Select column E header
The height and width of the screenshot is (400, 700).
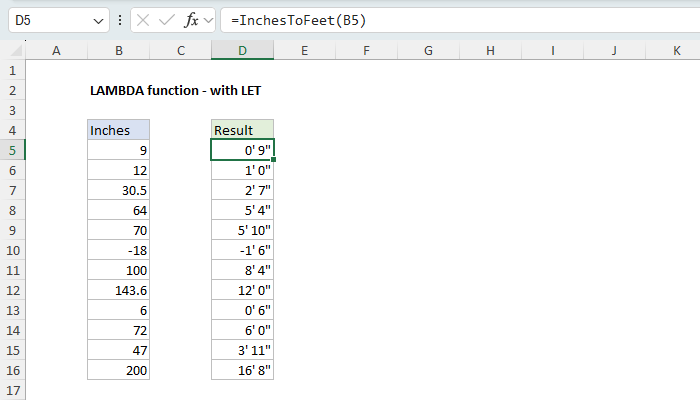[304, 50]
